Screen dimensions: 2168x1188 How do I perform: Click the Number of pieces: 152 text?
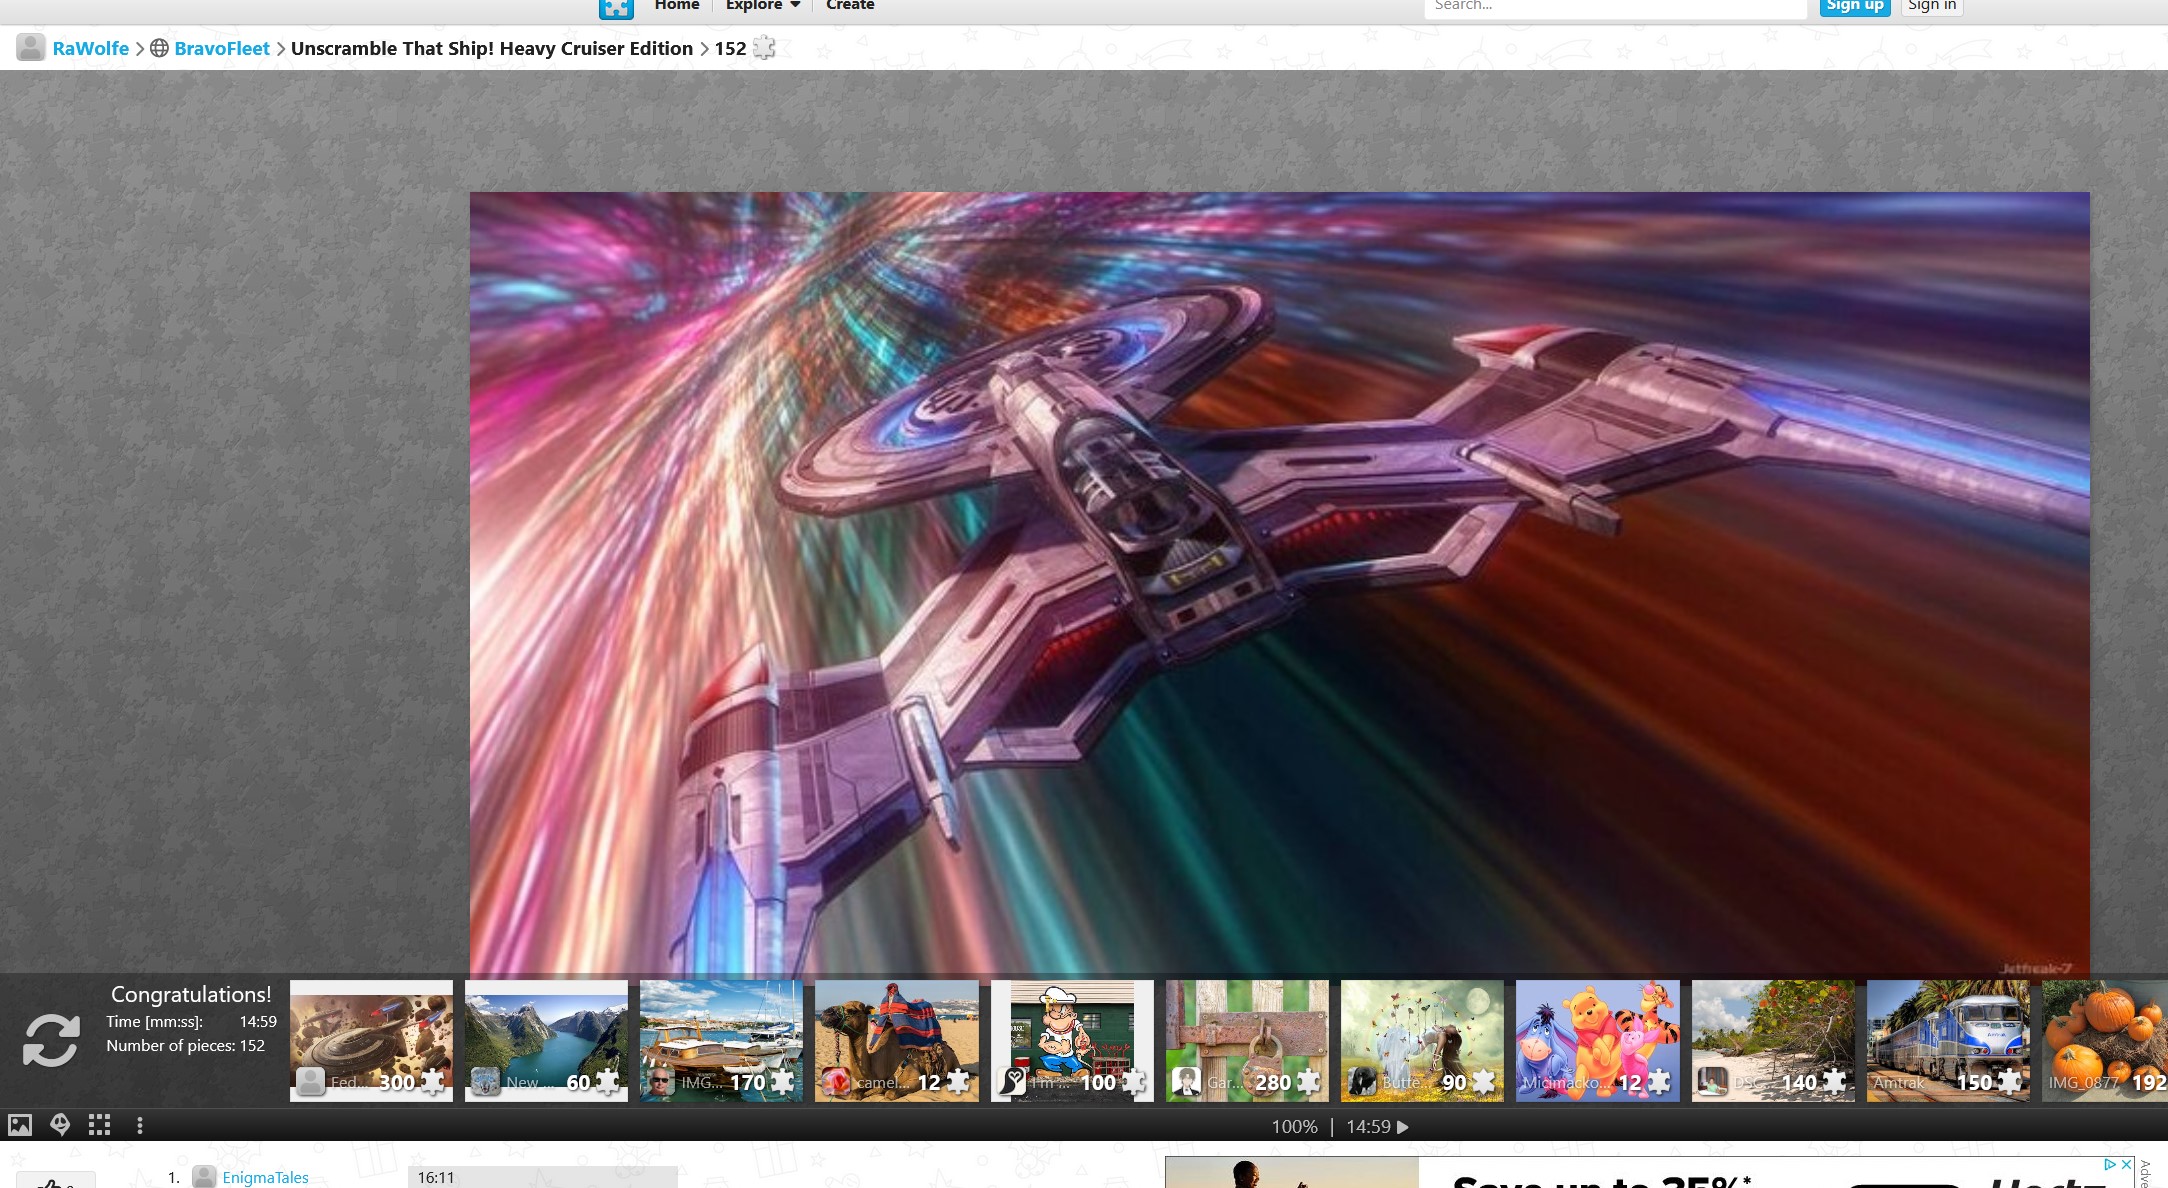186,1046
